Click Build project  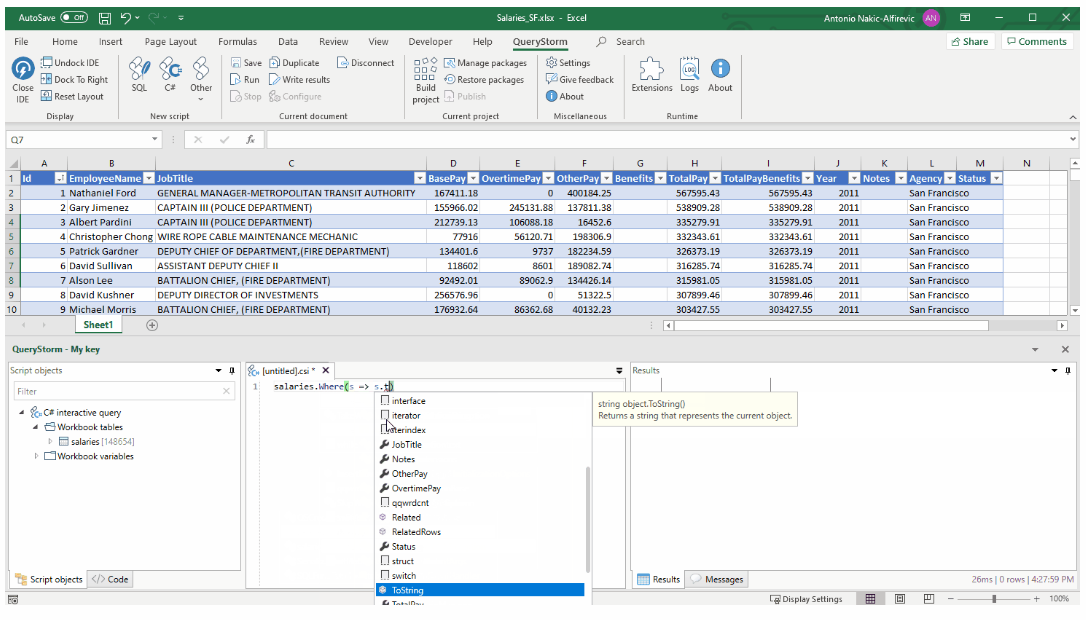pyautogui.click(x=425, y=80)
